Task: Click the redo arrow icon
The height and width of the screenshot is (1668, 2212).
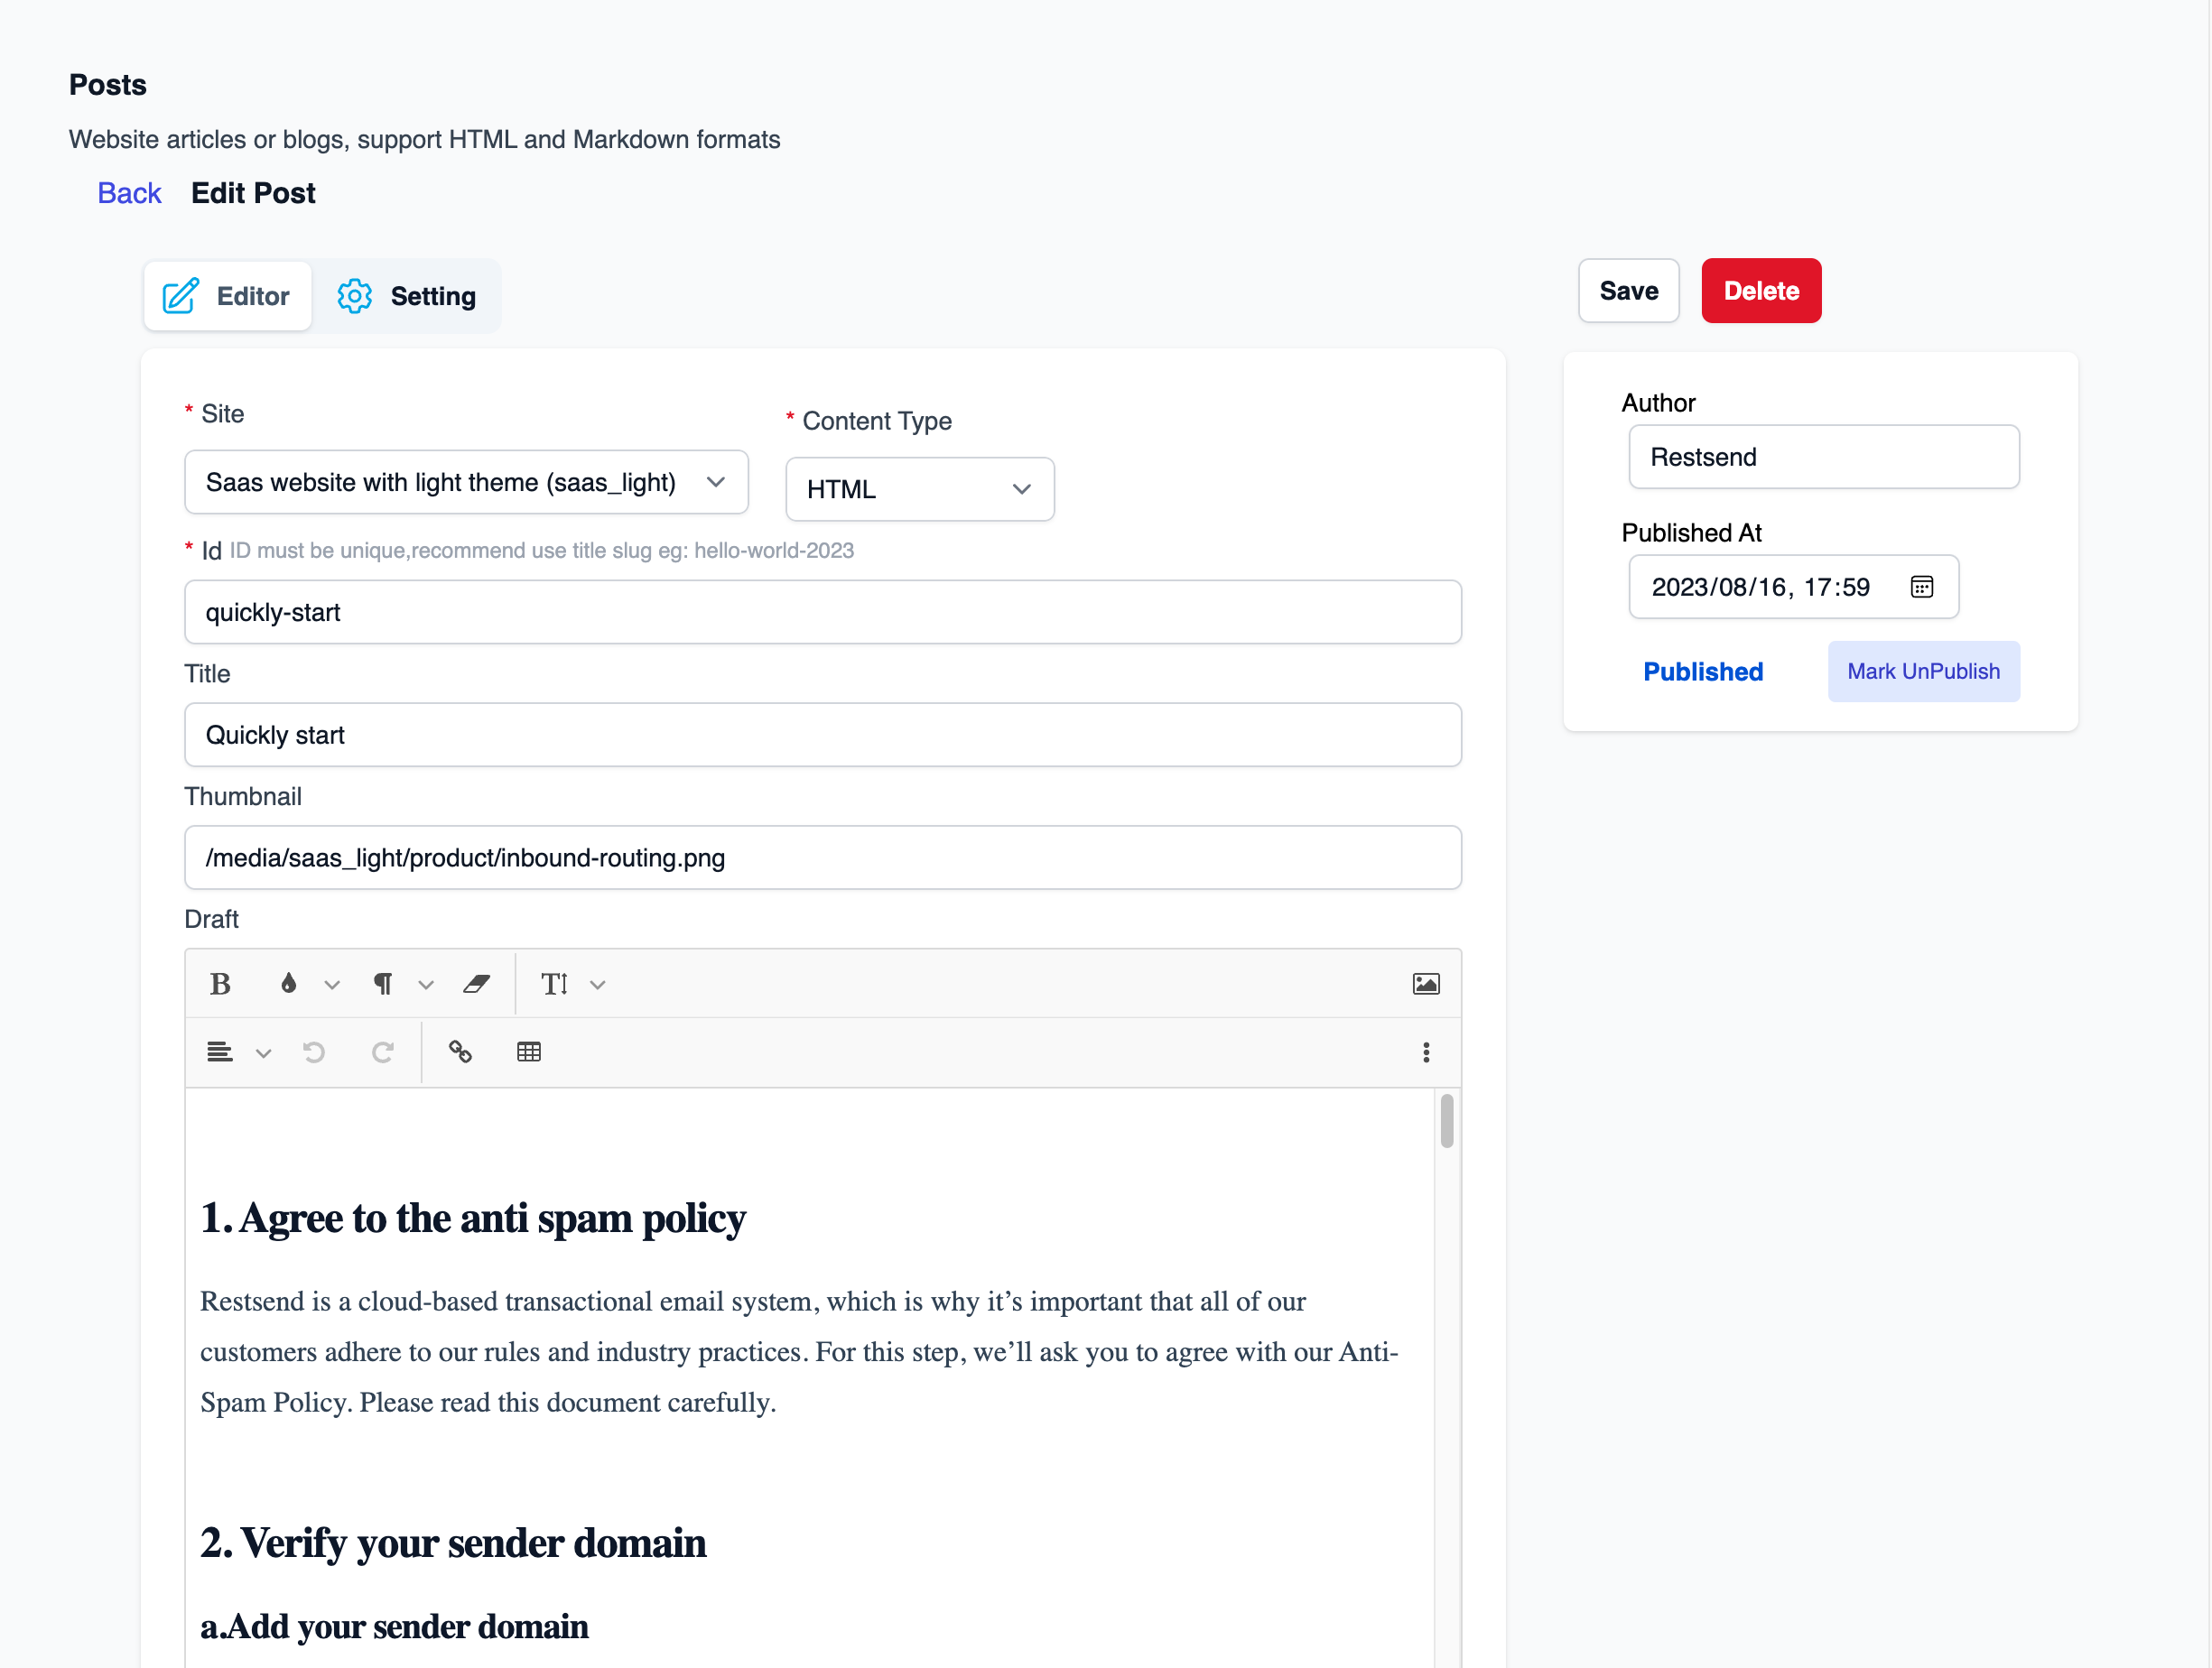Action: 382,1052
